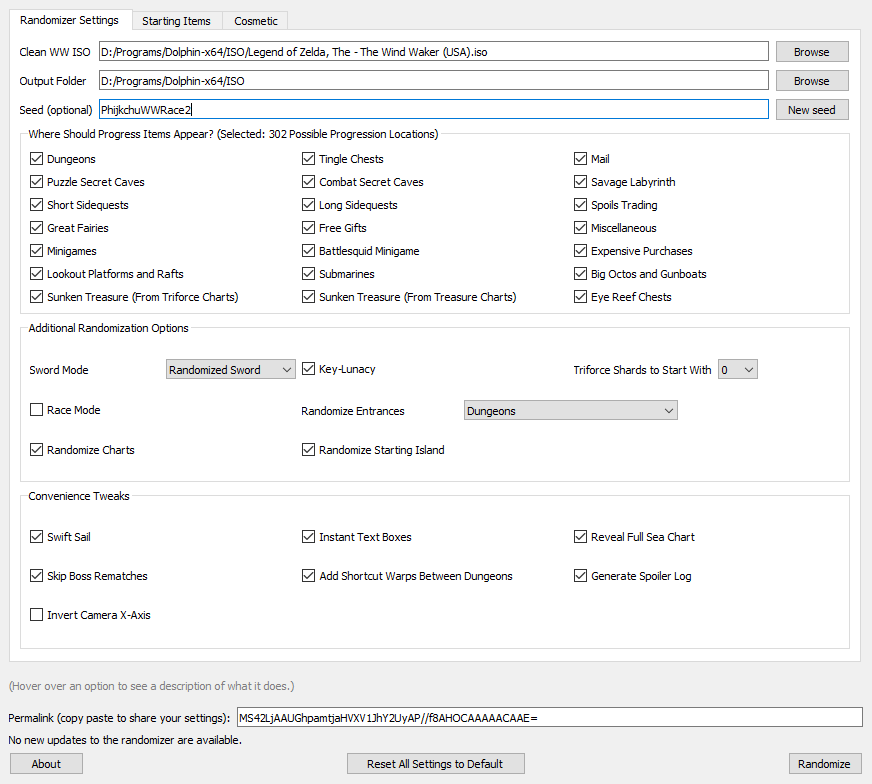The width and height of the screenshot is (872, 784).
Task: Click Reset All Settings to Default
Action: pos(435,763)
